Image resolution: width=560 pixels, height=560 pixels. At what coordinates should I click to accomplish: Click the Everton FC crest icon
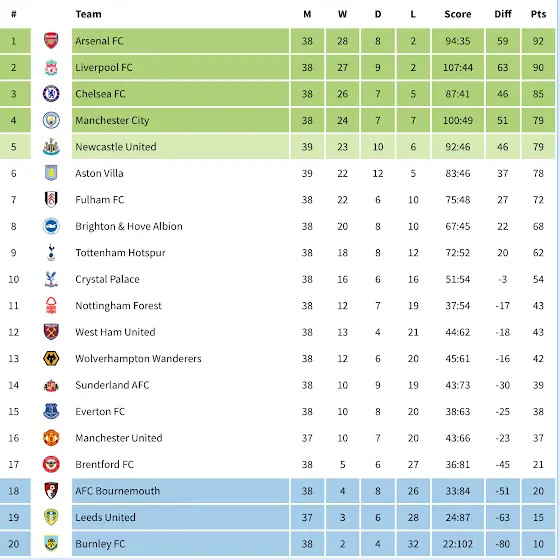51,411
